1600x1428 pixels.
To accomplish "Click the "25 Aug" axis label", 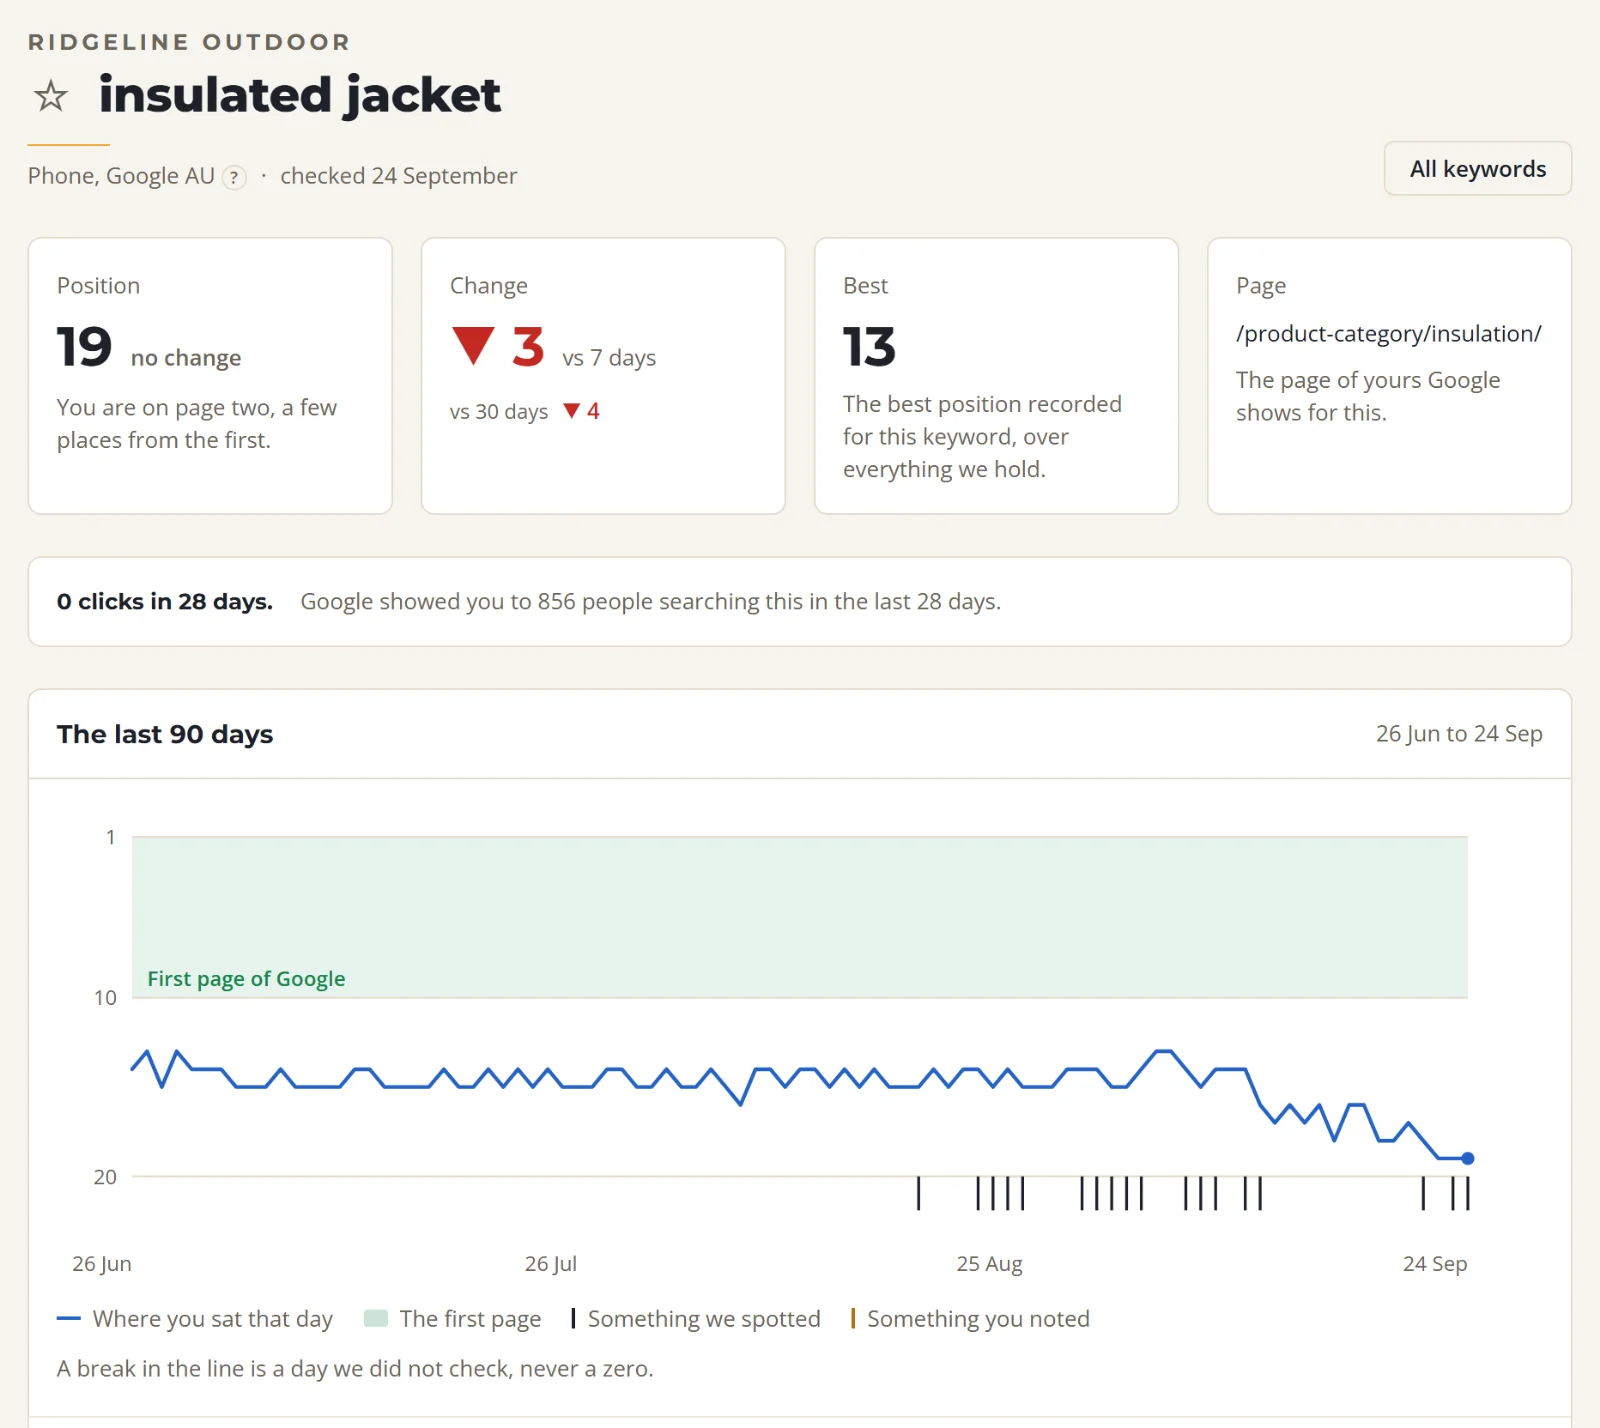I will (x=989, y=1264).
